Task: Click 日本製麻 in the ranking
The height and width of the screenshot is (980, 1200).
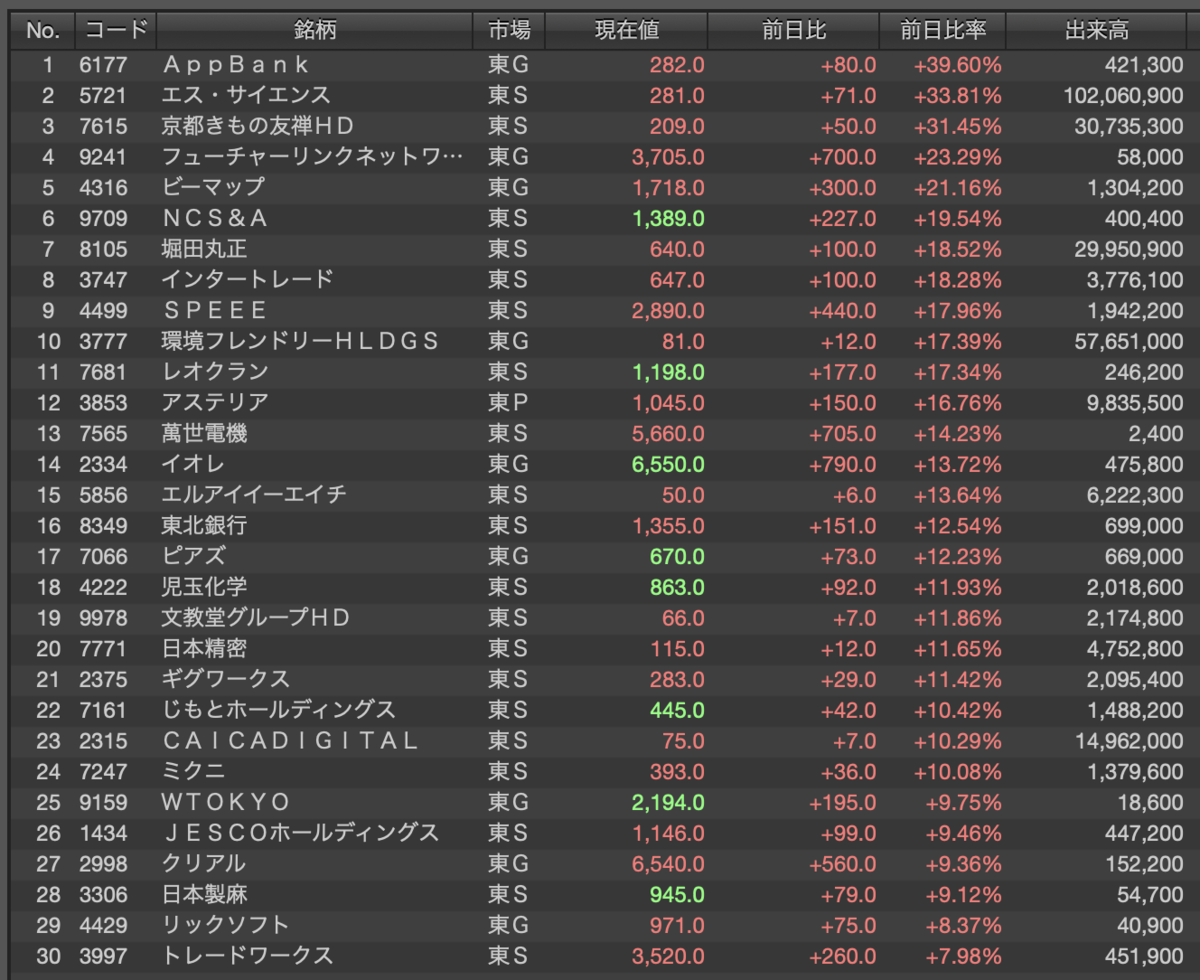Action: click(204, 893)
